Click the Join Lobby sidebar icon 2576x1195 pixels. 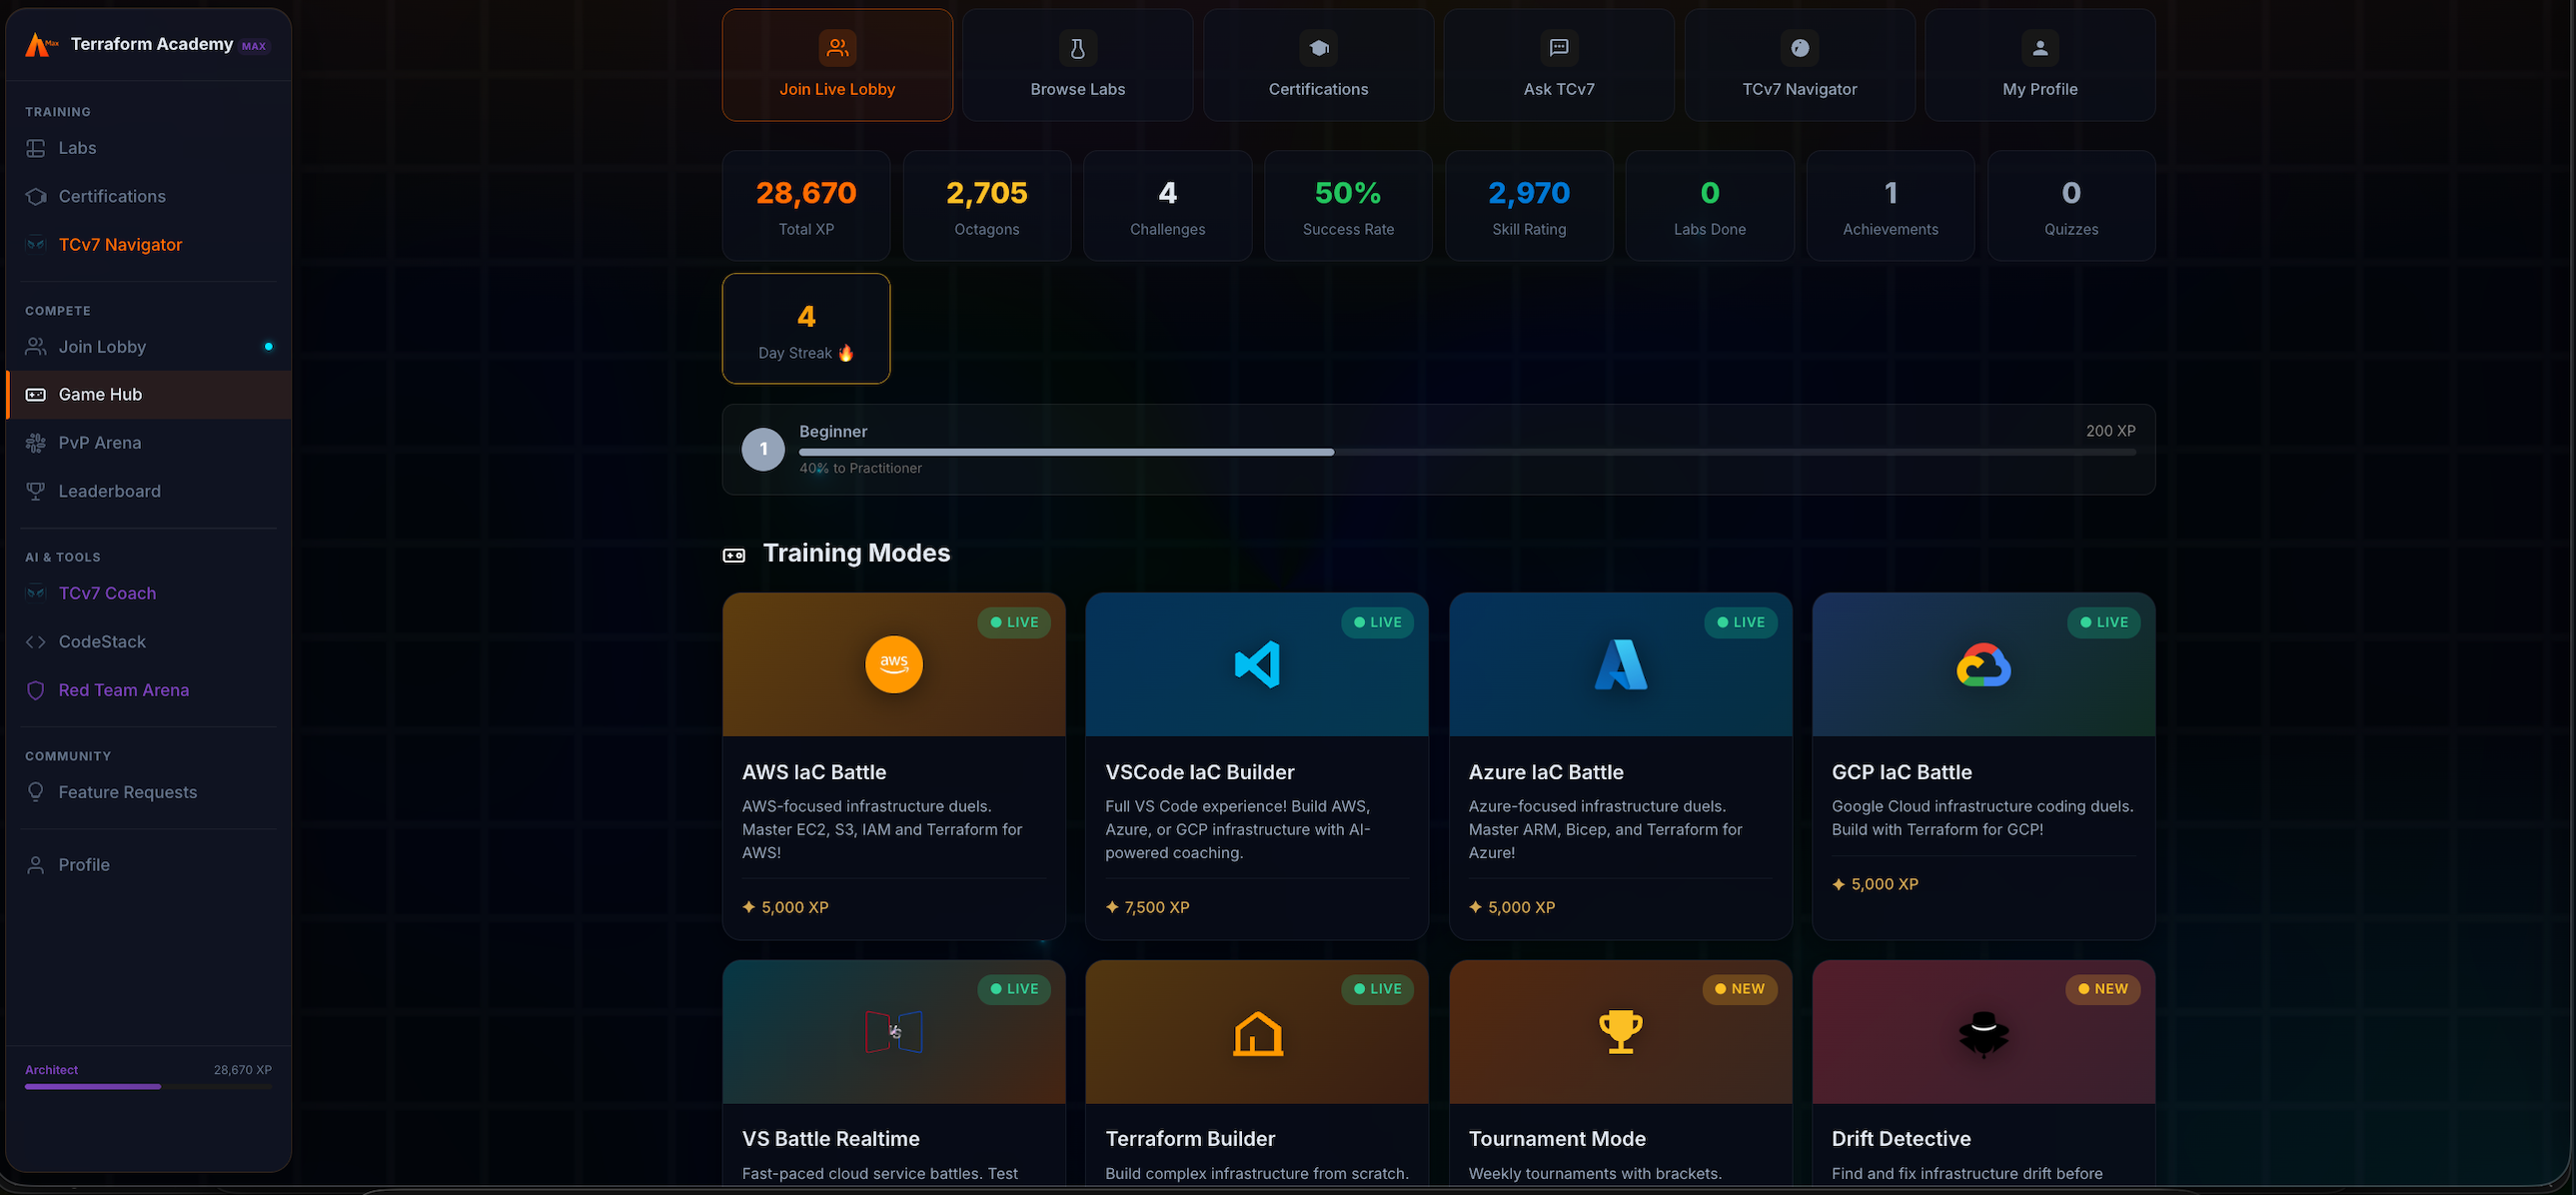pos(36,346)
